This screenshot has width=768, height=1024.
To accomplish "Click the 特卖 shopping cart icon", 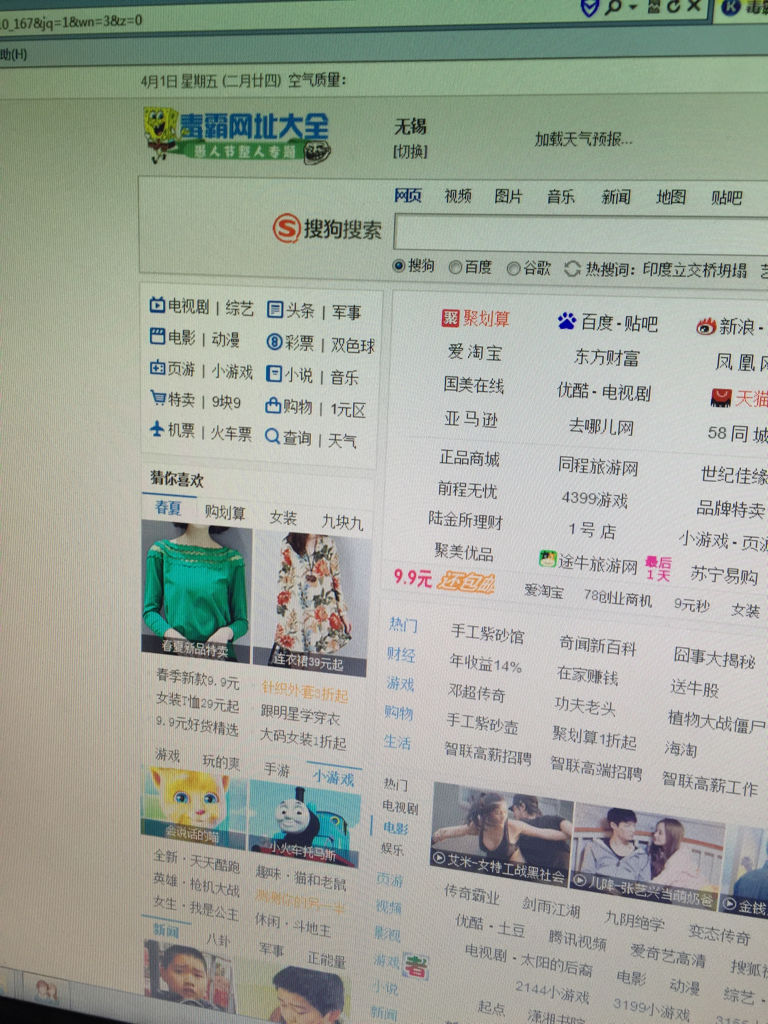I will tap(157, 397).
